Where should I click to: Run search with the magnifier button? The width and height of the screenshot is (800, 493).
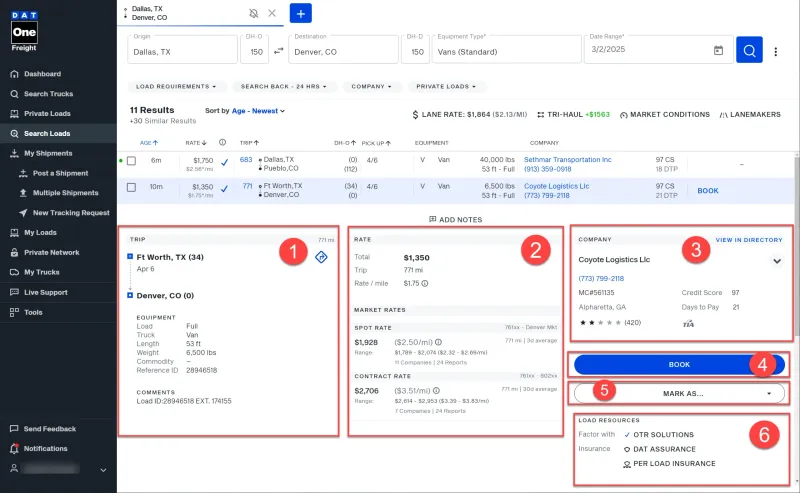tap(749, 50)
